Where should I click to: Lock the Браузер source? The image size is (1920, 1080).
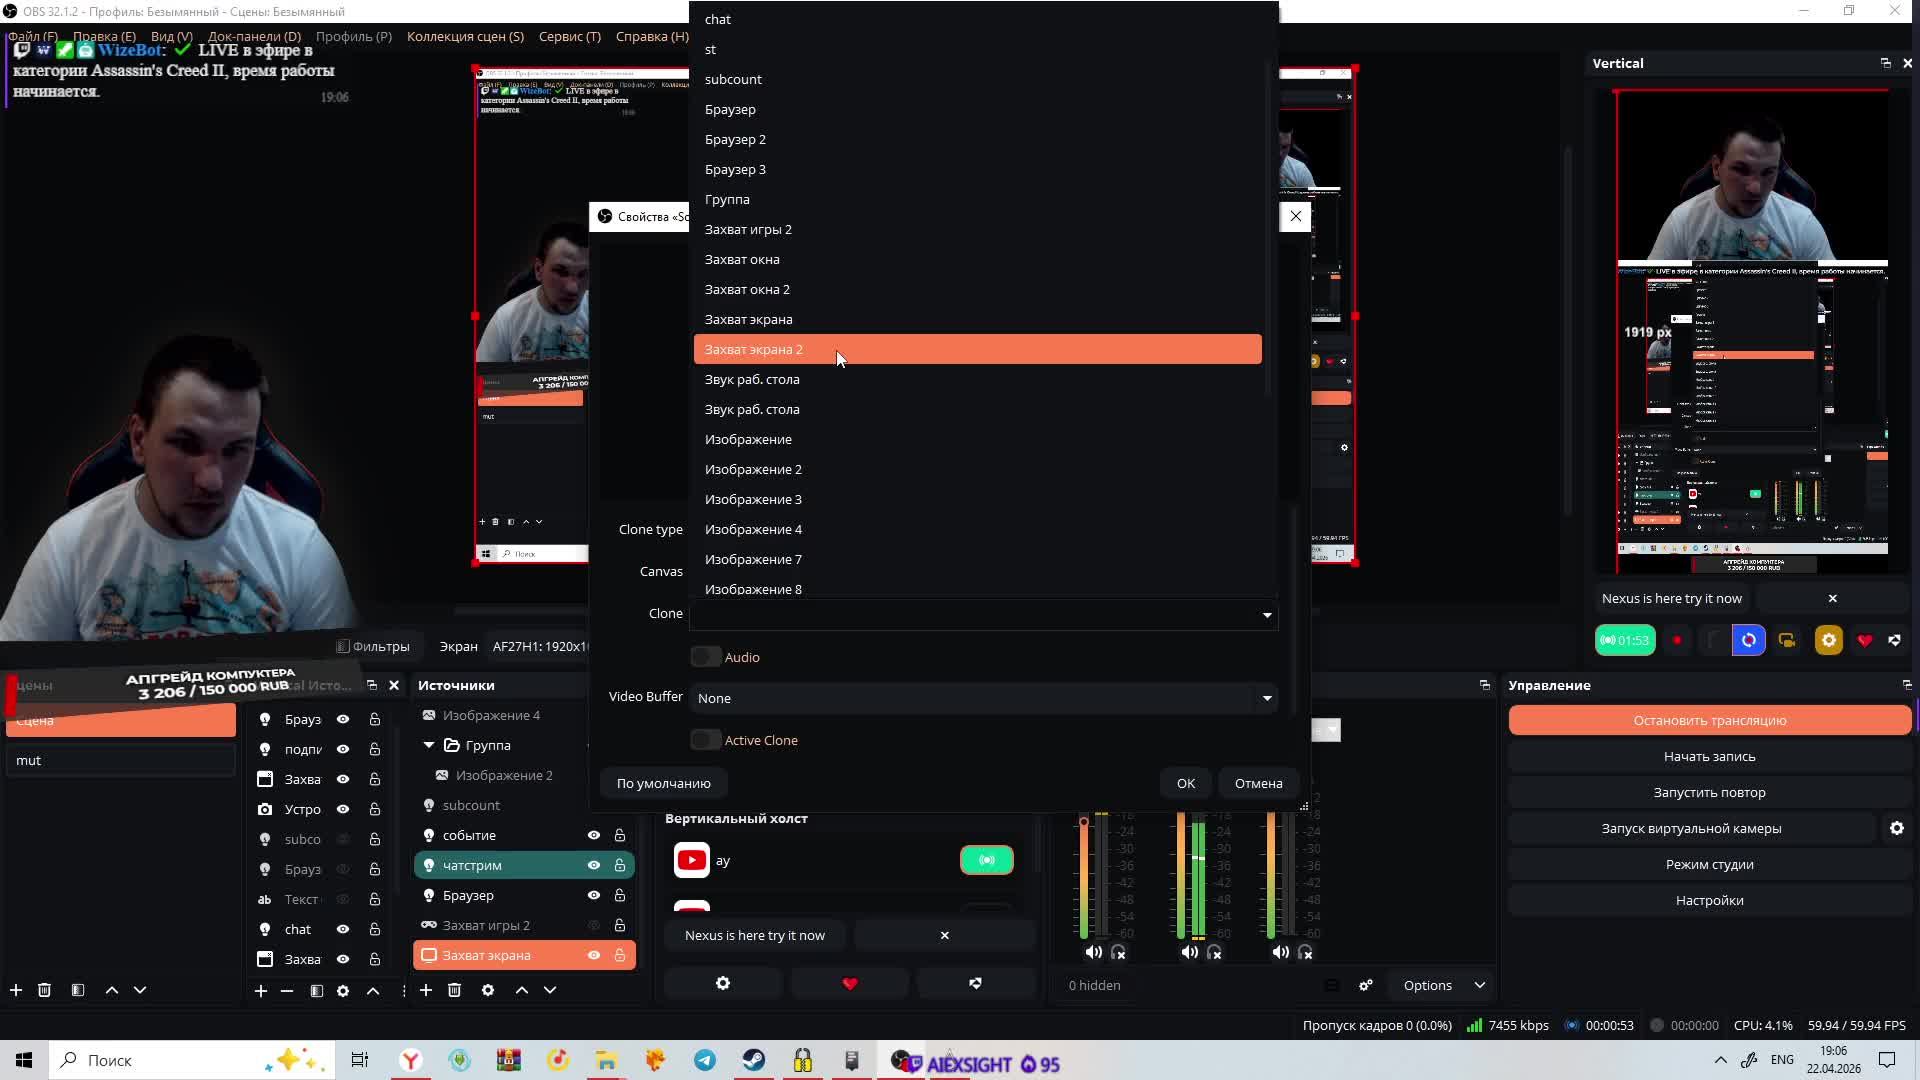[620, 895]
